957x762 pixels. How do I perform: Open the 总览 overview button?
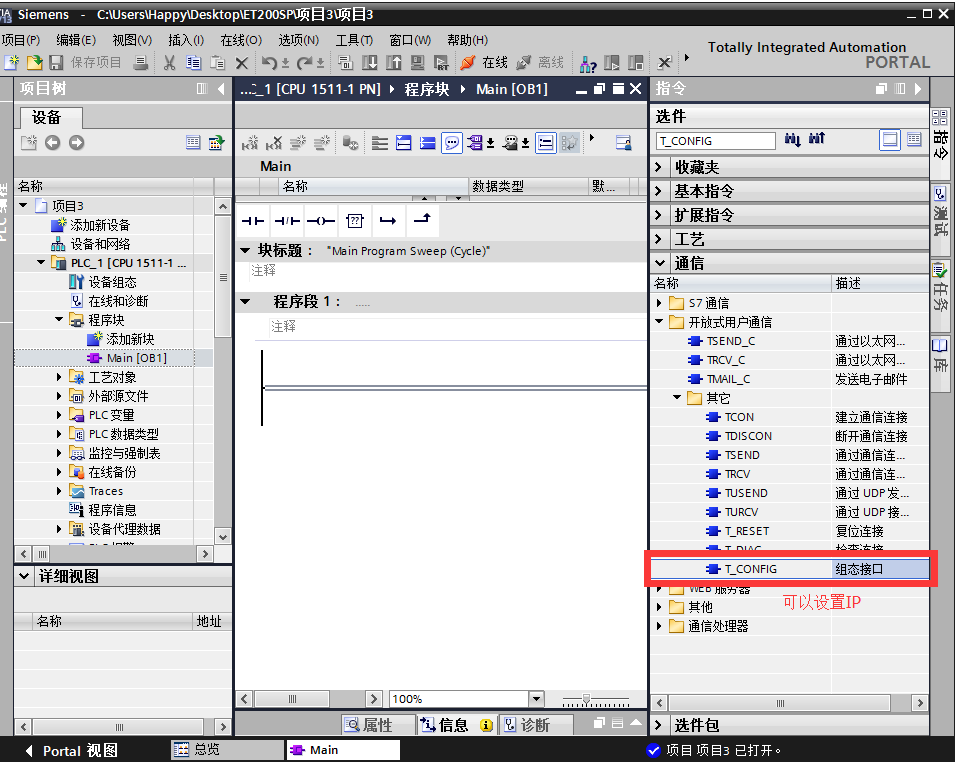[x=226, y=750]
